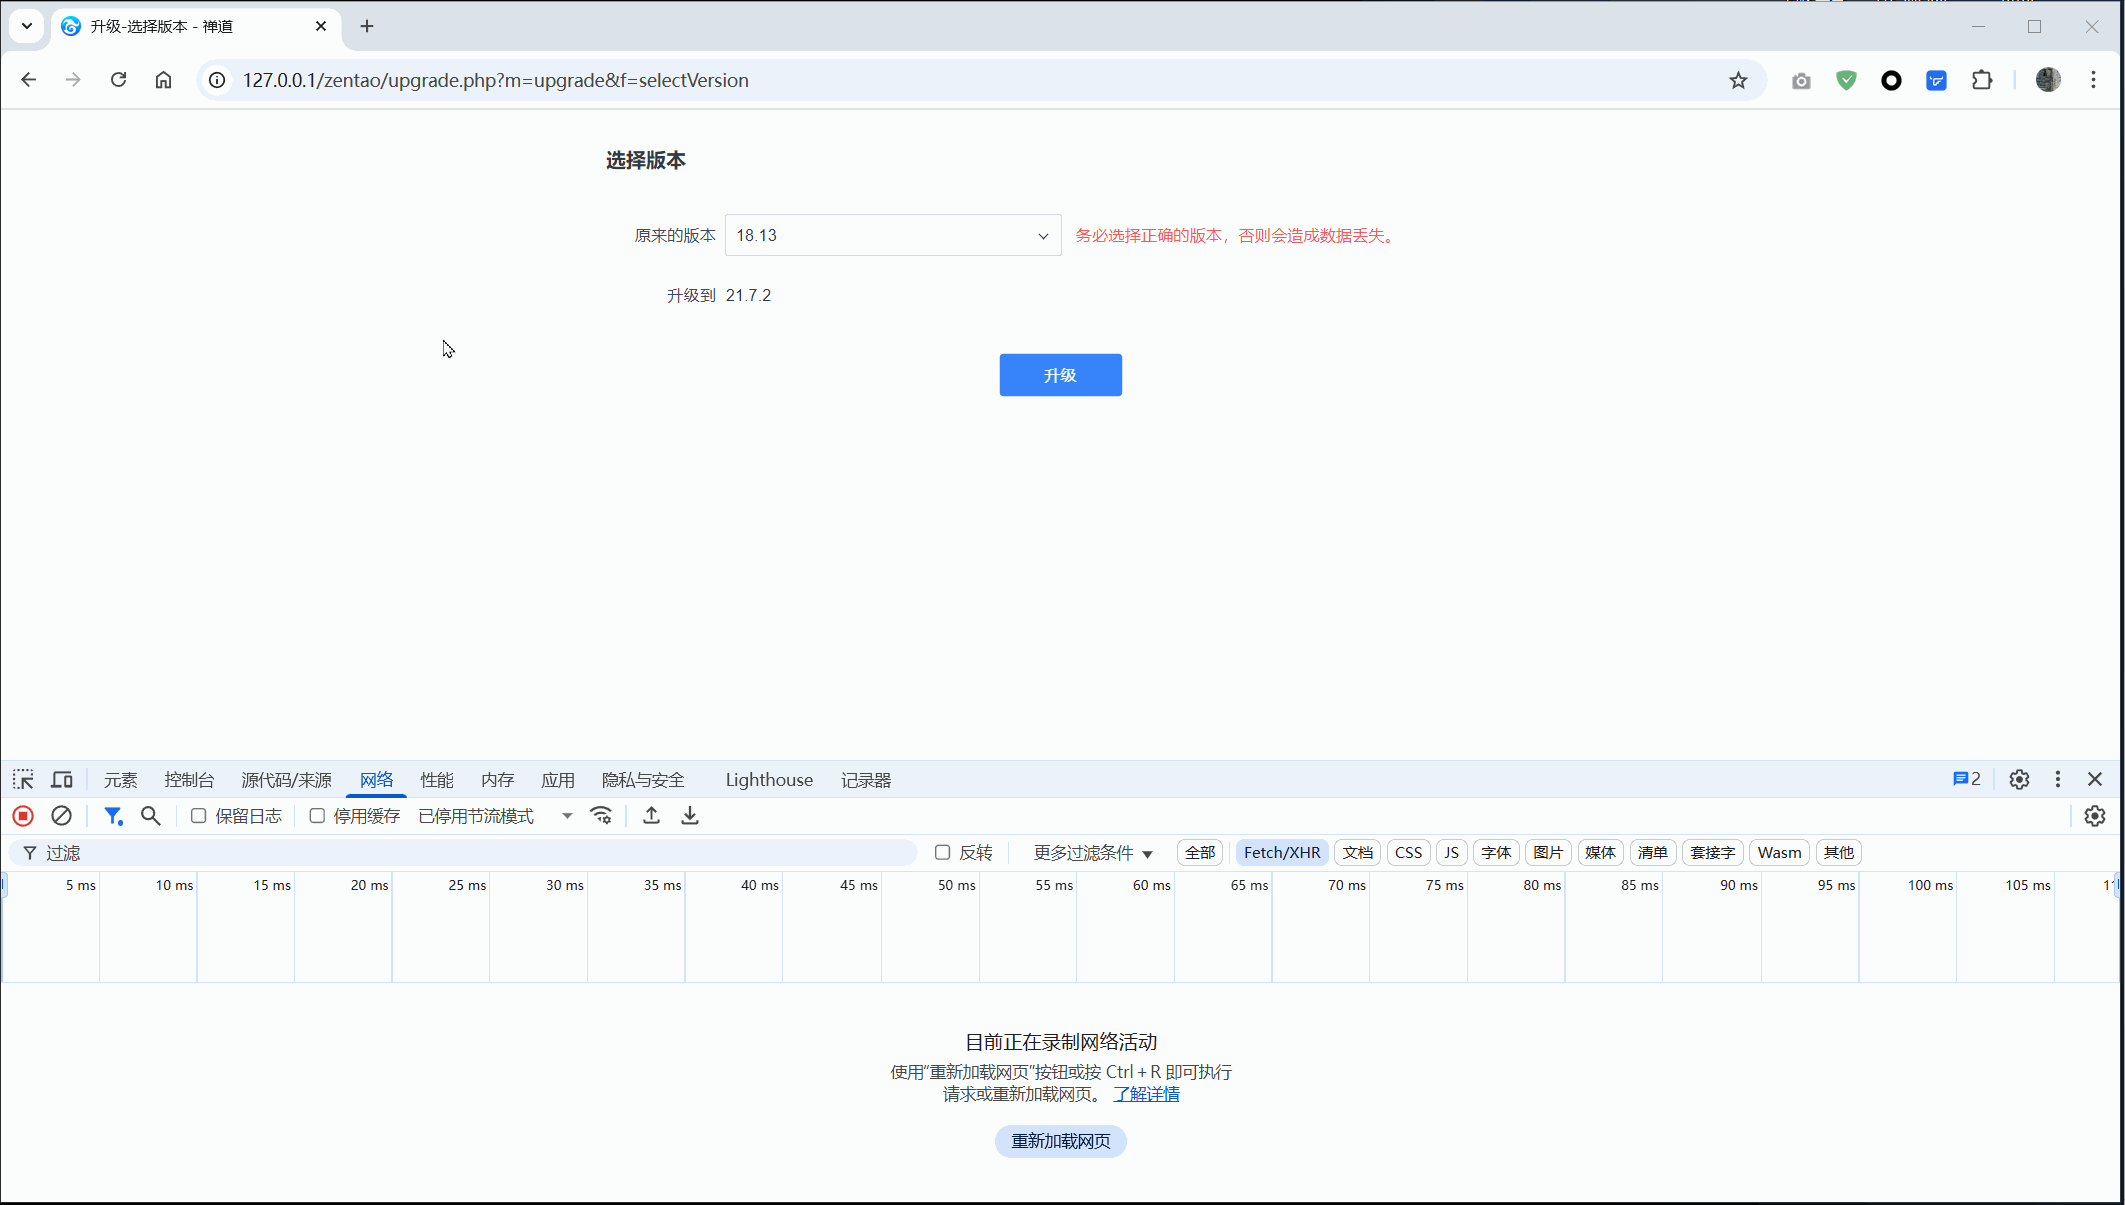
Task: Open the browser home page icon
Action: tap(163, 80)
